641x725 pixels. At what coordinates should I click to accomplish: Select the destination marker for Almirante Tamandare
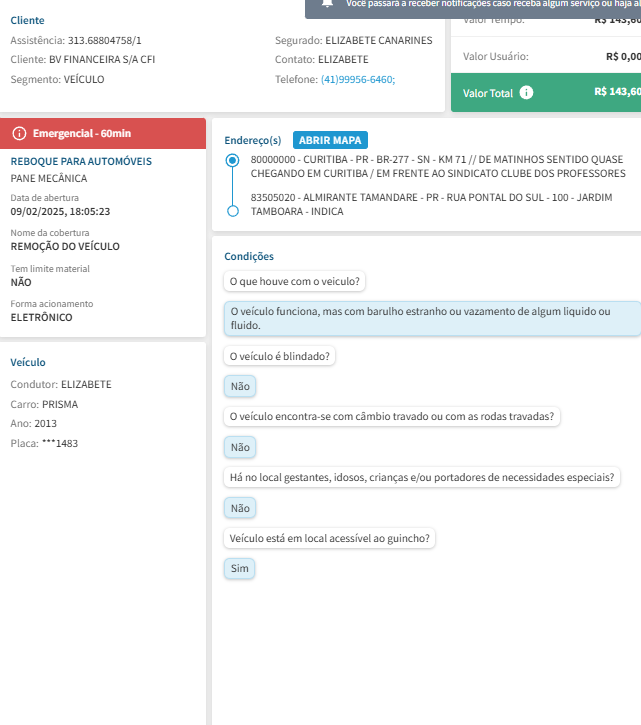click(x=233, y=211)
